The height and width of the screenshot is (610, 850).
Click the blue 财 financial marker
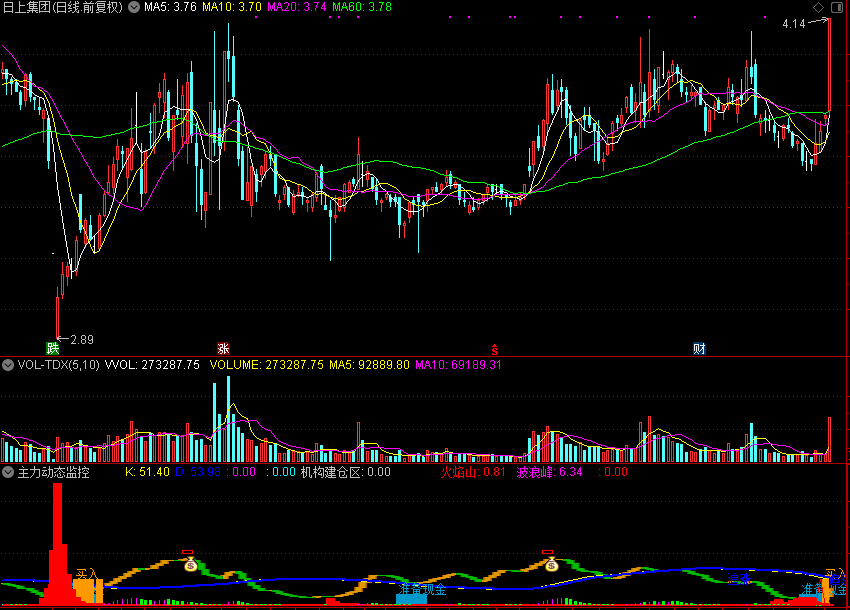click(699, 349)
